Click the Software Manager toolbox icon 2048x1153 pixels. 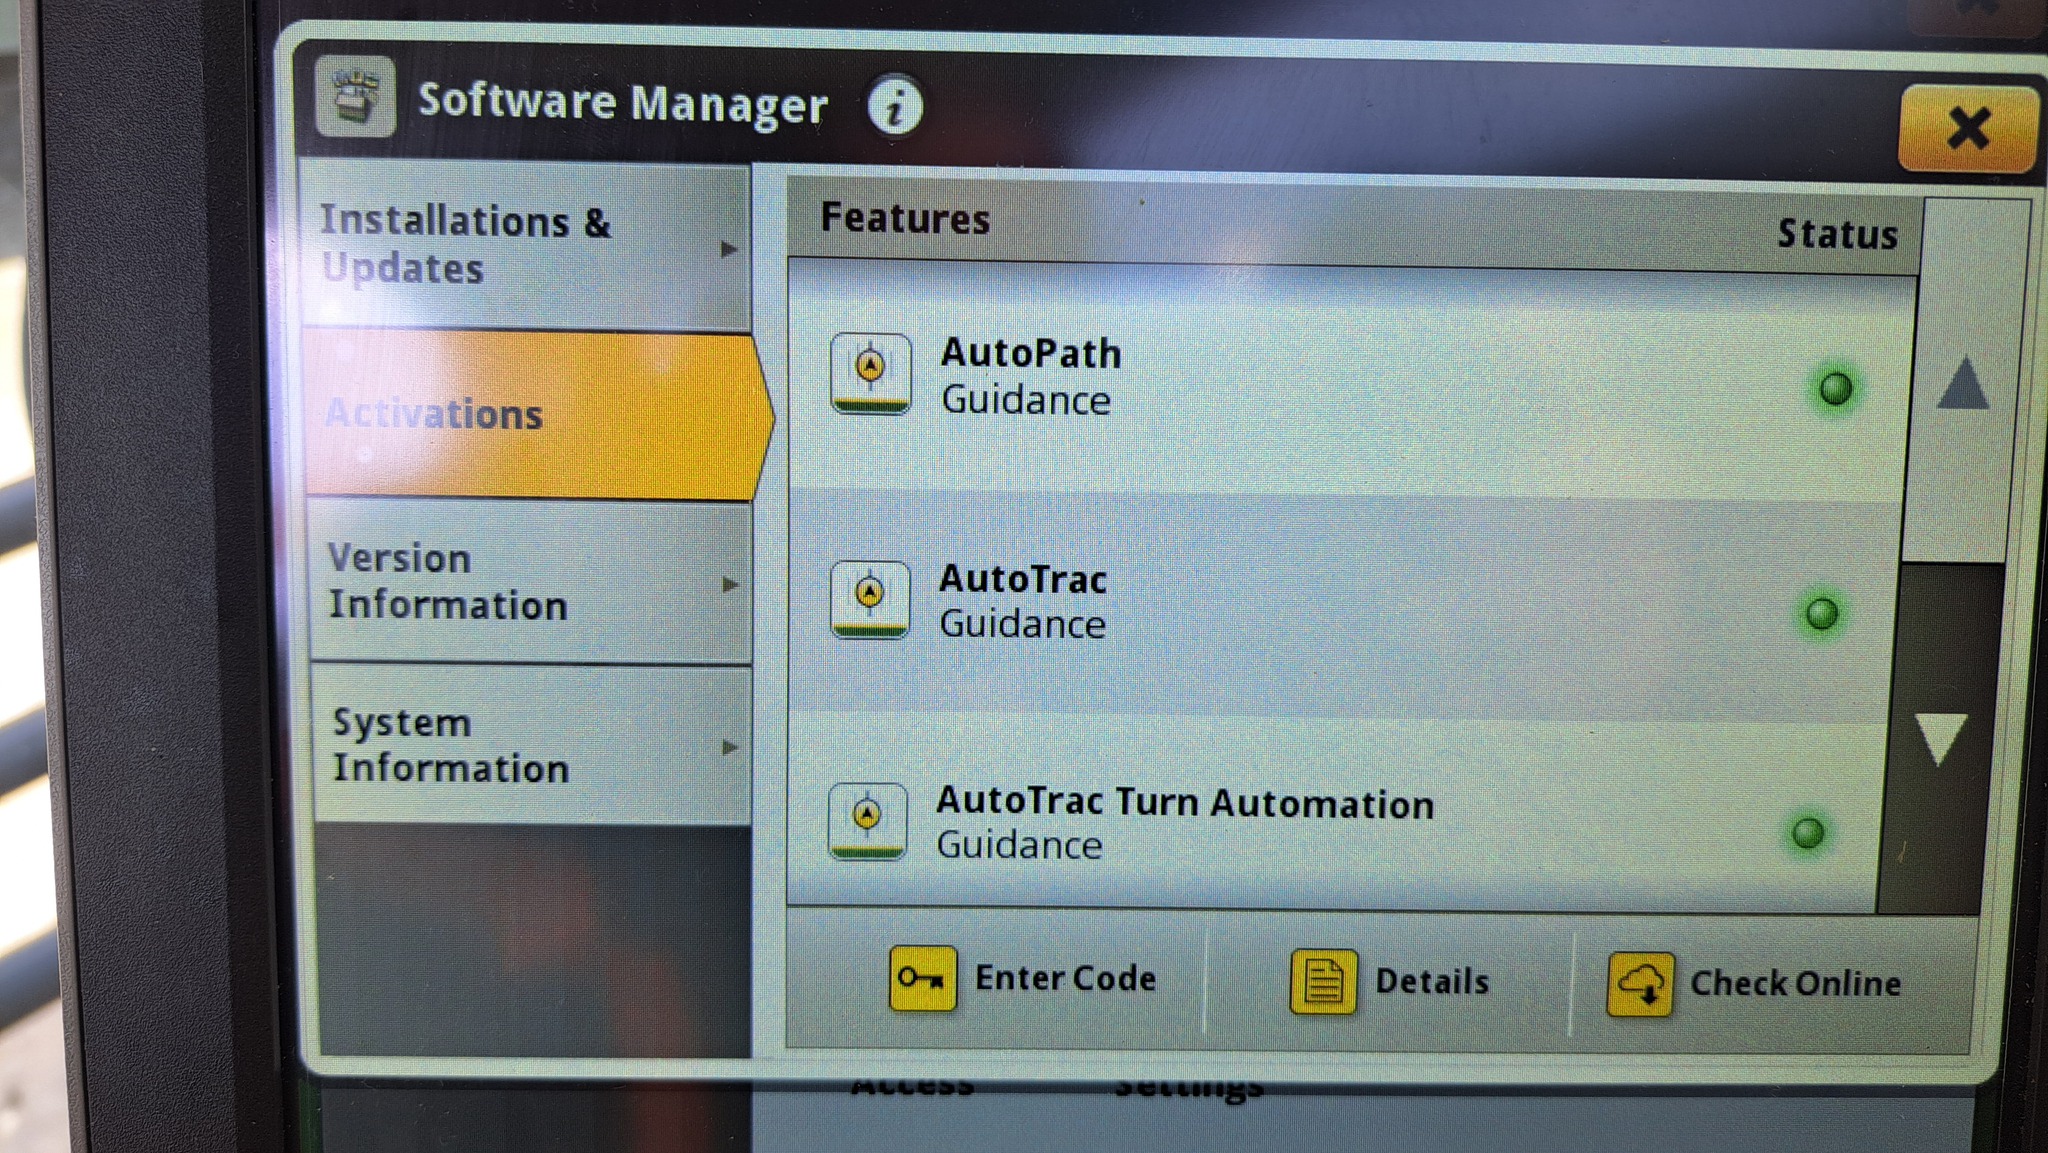click(355, 97)
